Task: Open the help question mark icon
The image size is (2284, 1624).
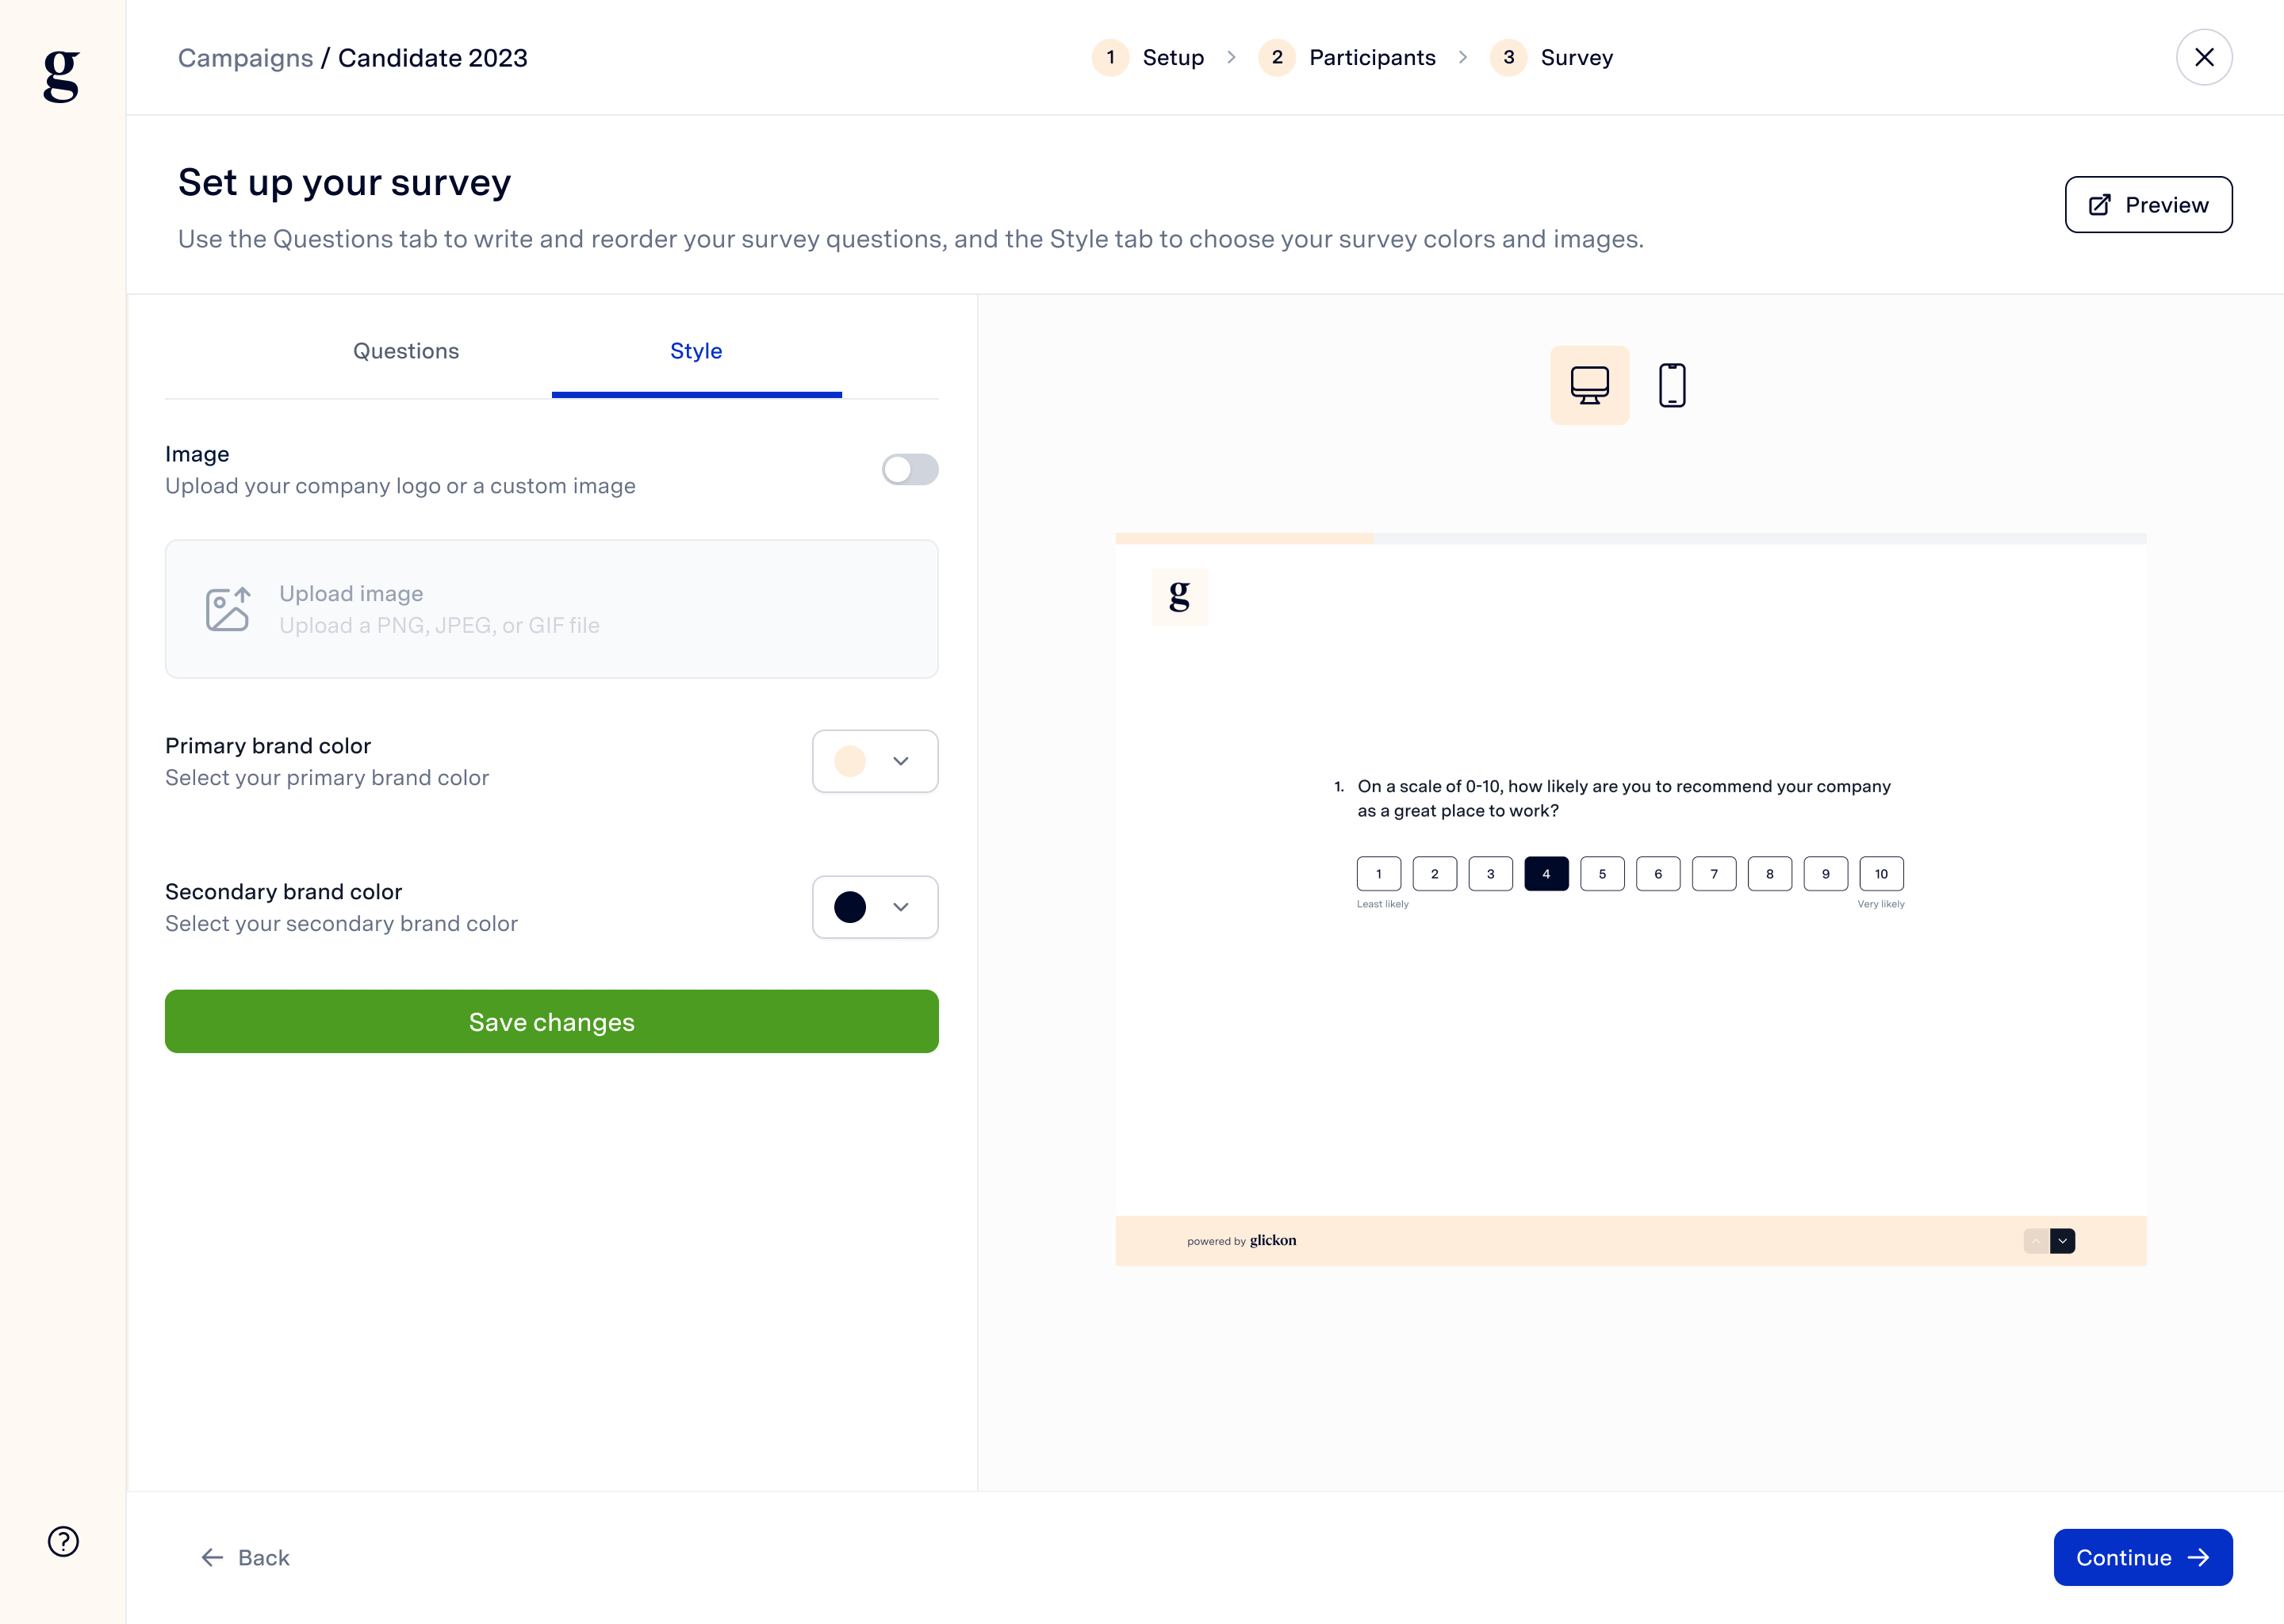Action: click(63, 1541)
